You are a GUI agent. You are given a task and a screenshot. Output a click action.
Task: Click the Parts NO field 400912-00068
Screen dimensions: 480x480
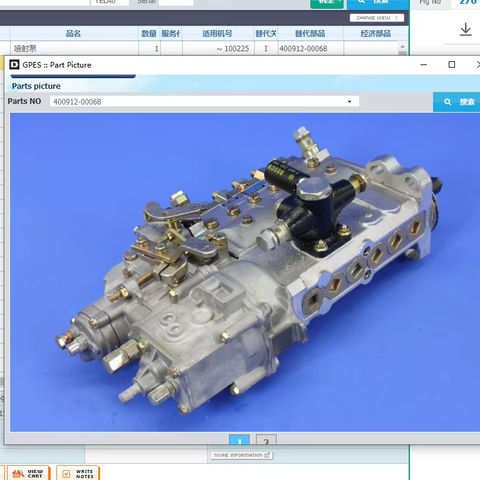pos(204,102)
